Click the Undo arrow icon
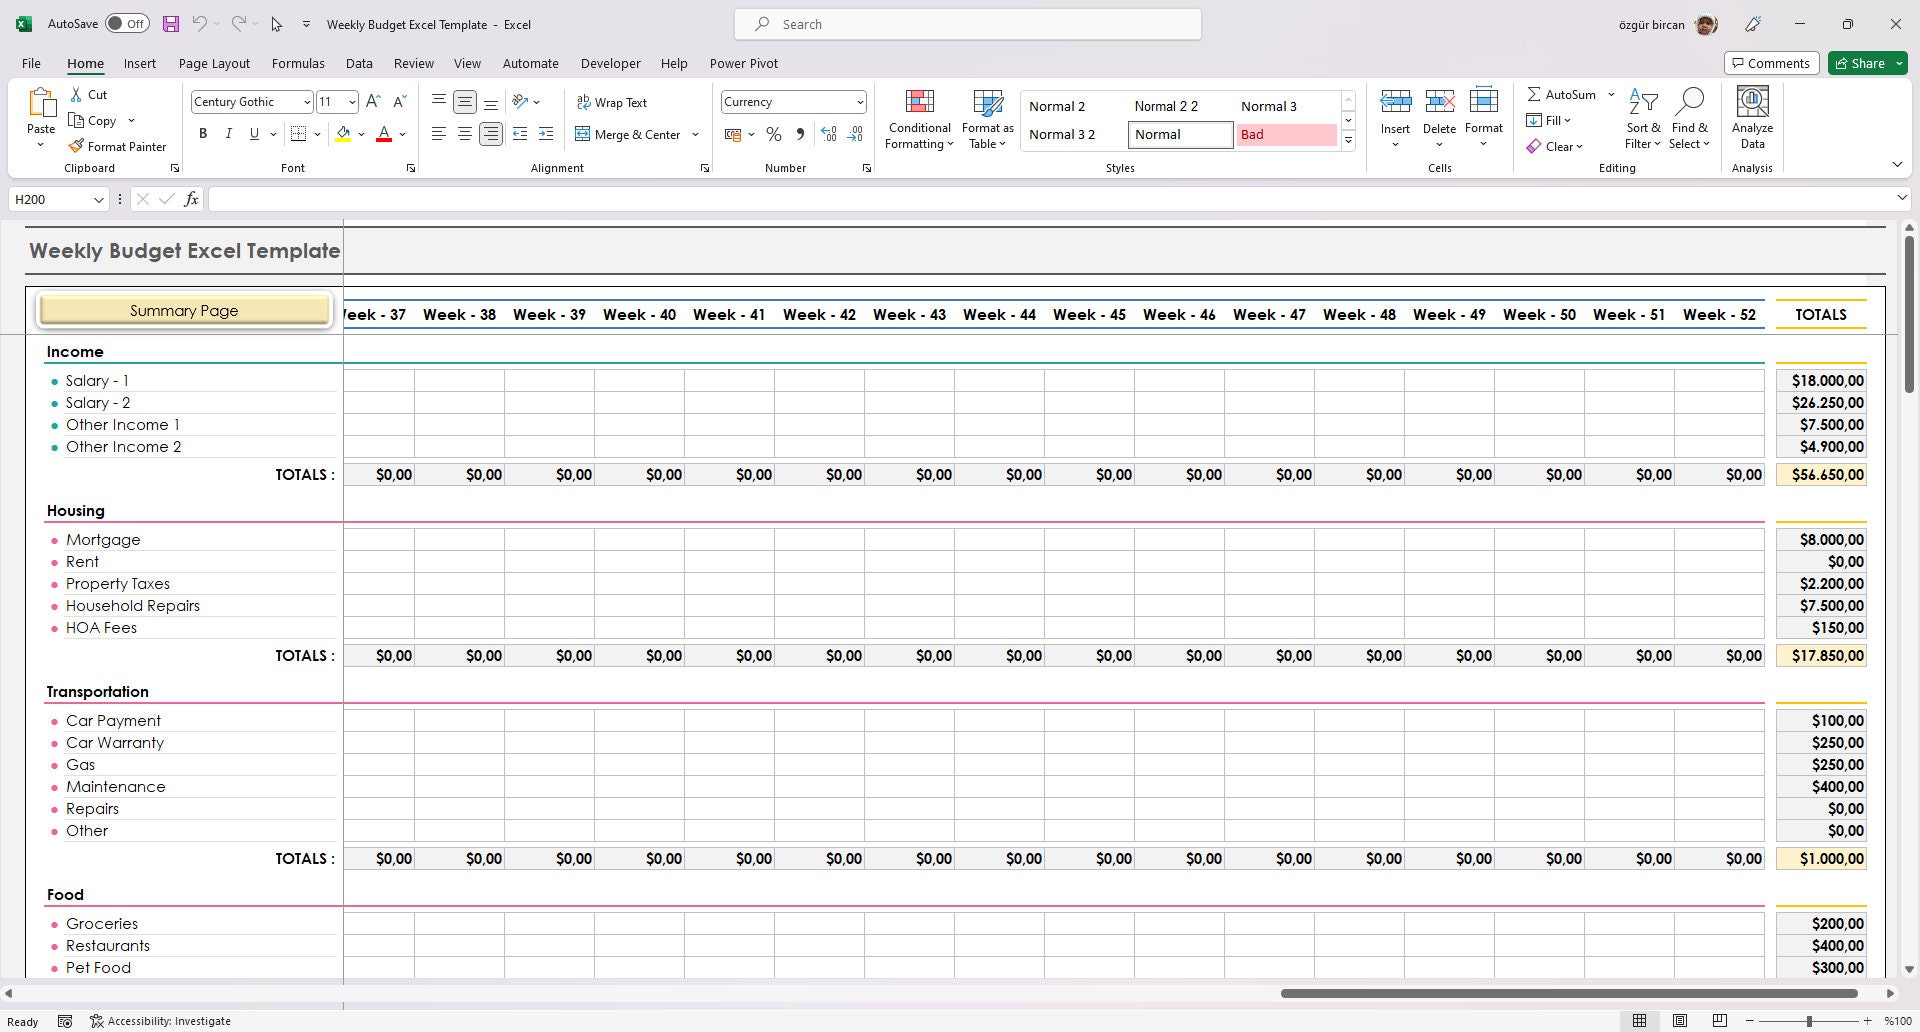Image resolution: width=1920 pixels, height=1032 pixels. [199, 24]
